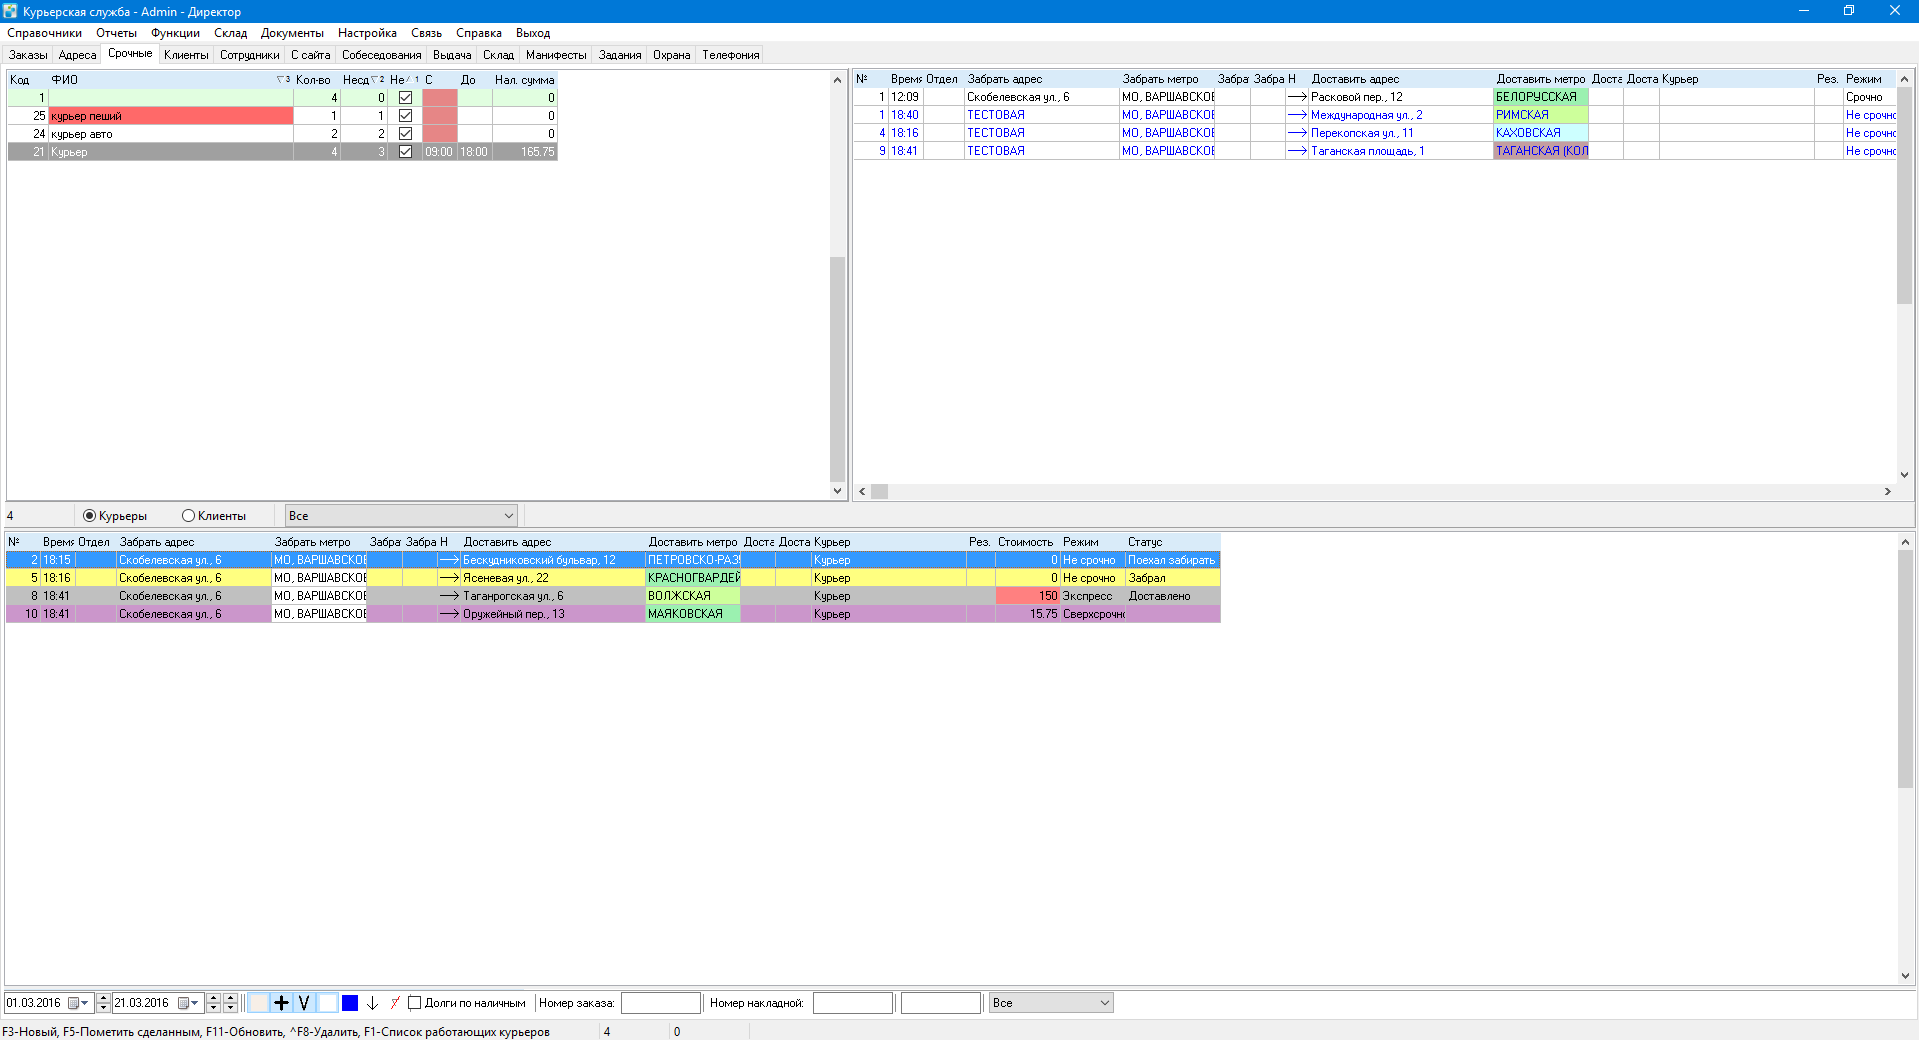The height and width of the screenshot is (1040, 1919).
Task: Click the blue square filter button
Action: tap(350, 1003)
